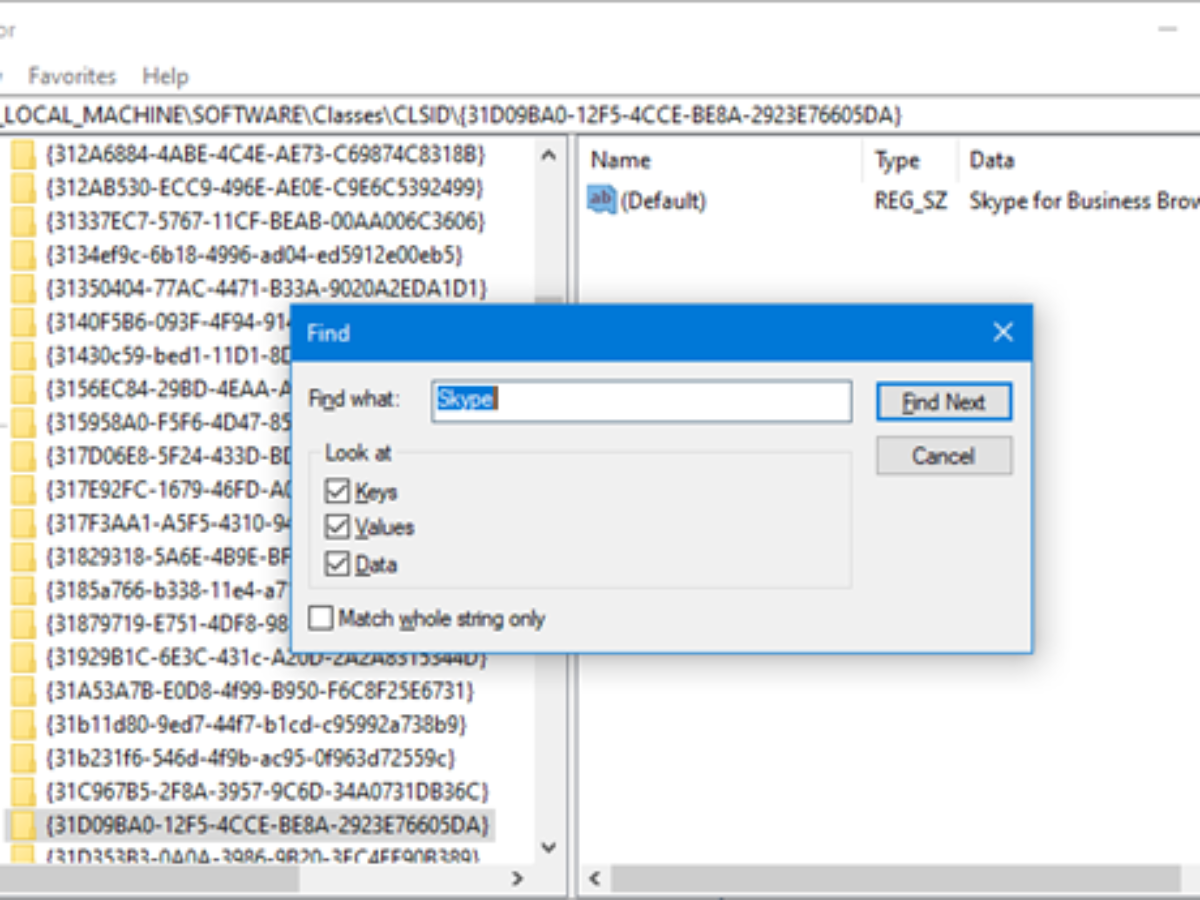Click the REG_SZ type cell

coord(912,201)
